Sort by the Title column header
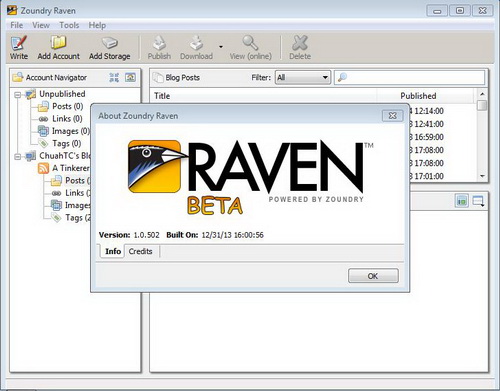 pyautogui.click(x=263, y=96)
